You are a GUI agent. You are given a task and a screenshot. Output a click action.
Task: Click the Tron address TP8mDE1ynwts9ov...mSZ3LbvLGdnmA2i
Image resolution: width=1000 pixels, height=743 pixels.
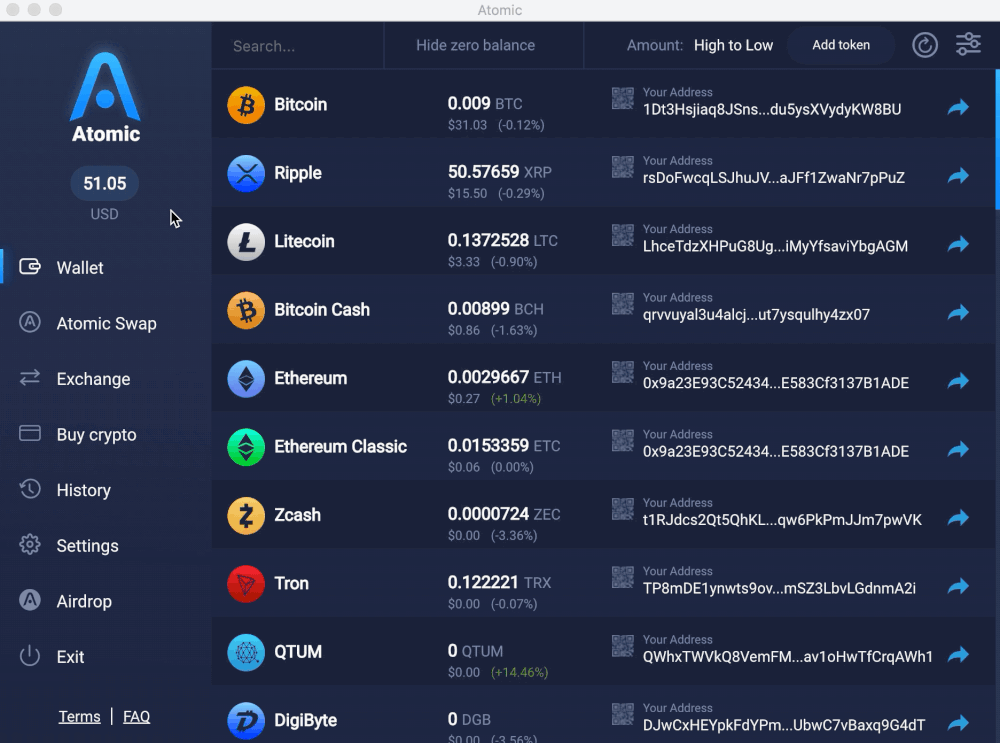(779, 588)
